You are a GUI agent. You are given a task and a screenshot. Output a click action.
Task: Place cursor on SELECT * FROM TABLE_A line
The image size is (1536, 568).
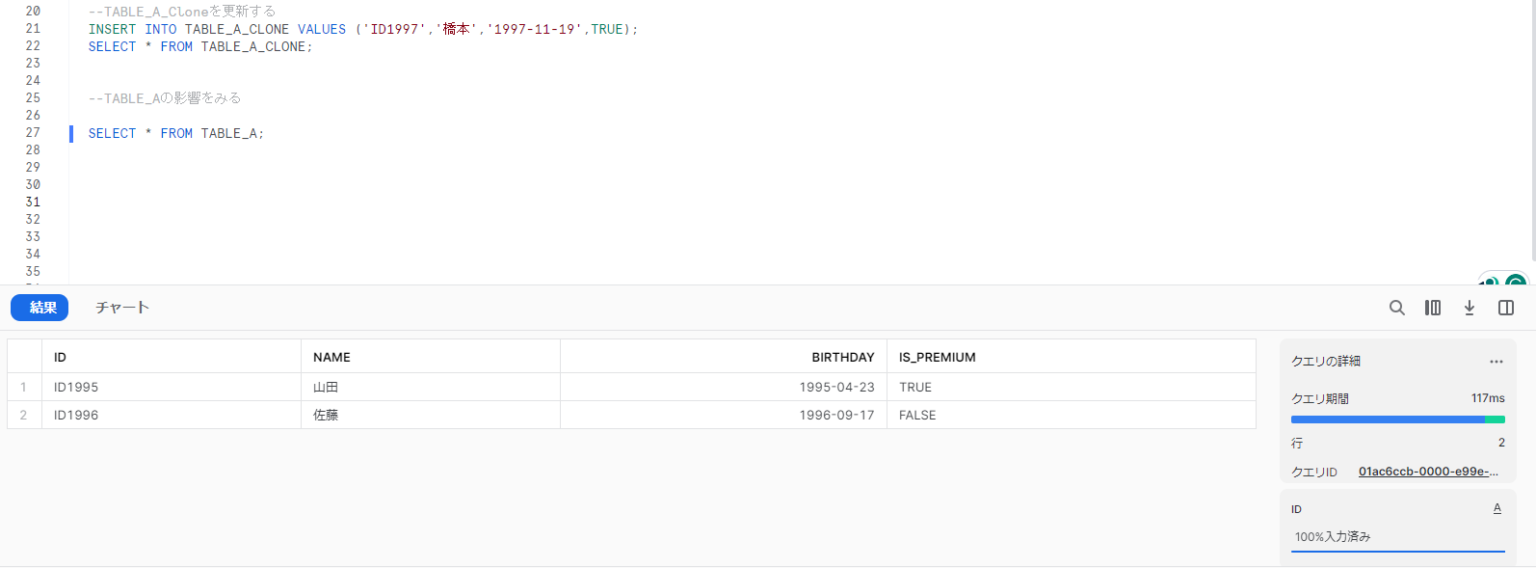pyautogui.click(x=176, y=133)
